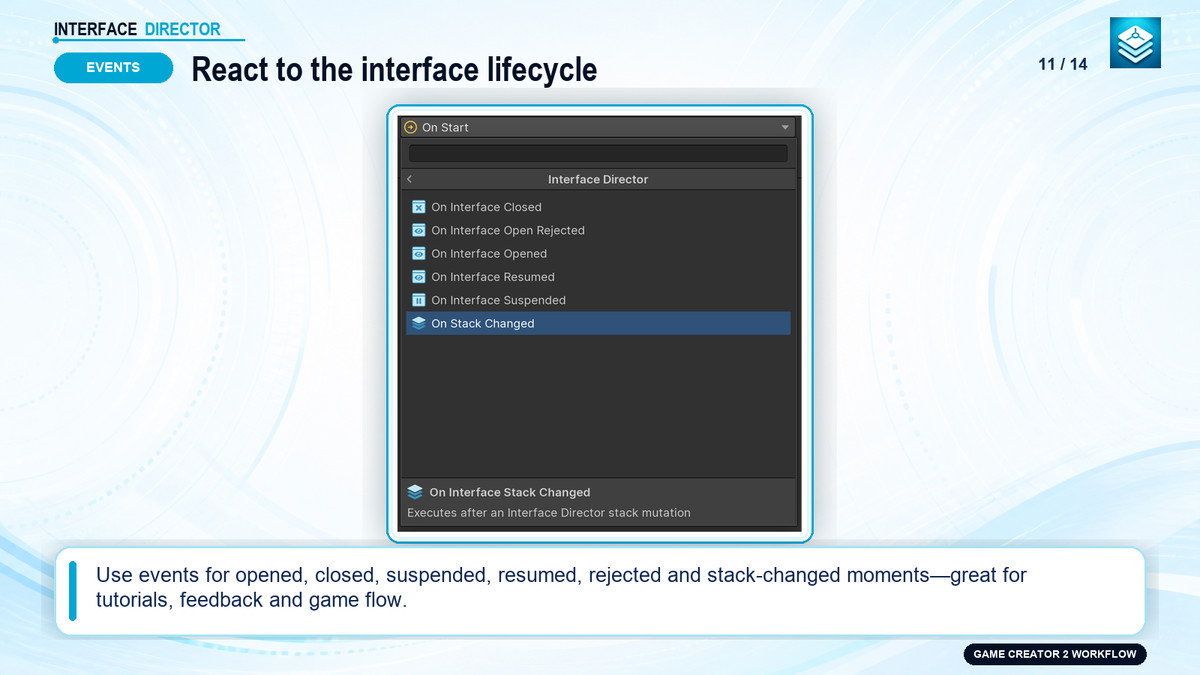Click the INTERFACE DIRECTOR heading text

point(137,29)
